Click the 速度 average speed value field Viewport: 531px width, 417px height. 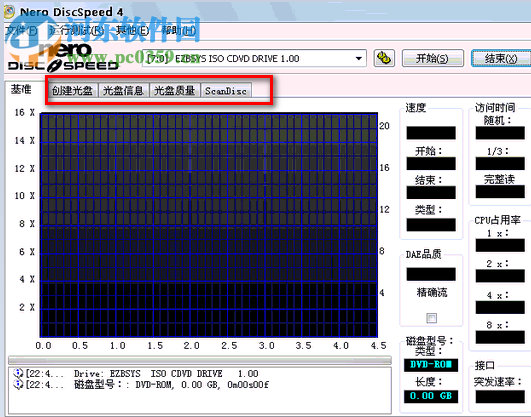click(431, 133)
